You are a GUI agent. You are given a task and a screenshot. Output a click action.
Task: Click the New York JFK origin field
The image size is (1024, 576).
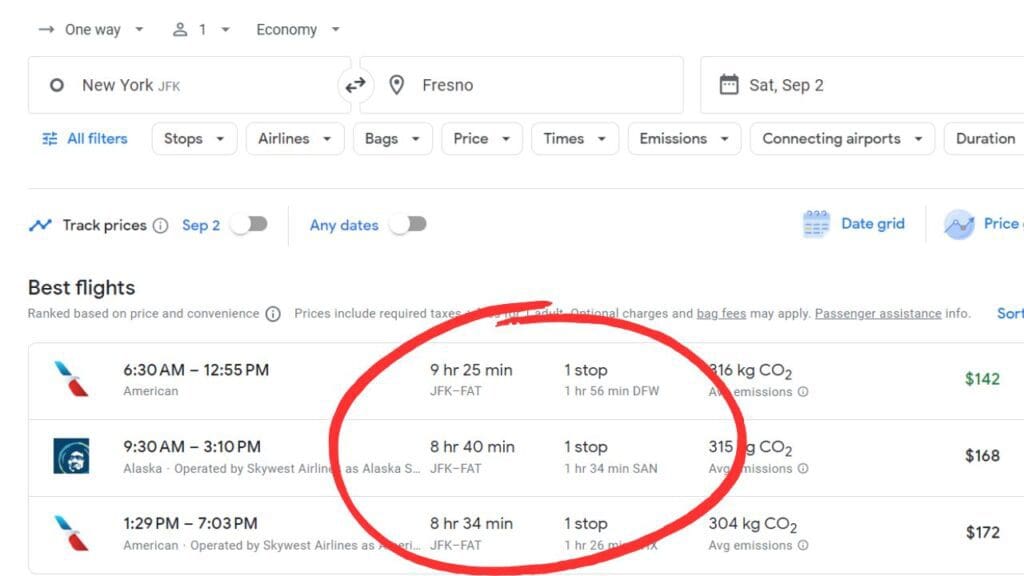[x=188, y=86]
